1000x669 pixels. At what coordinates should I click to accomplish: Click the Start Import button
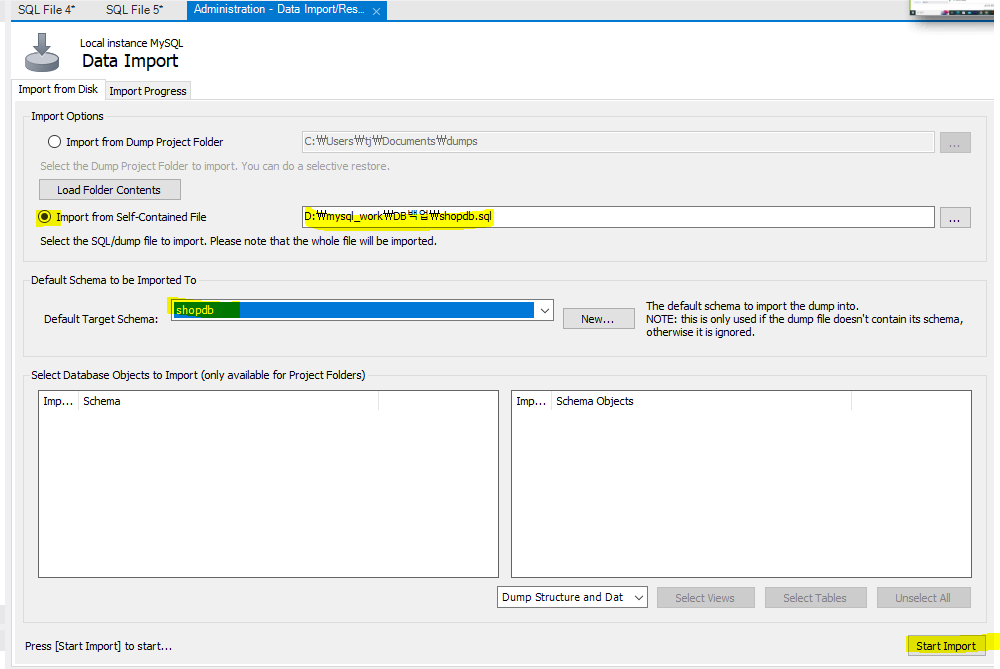946,646
